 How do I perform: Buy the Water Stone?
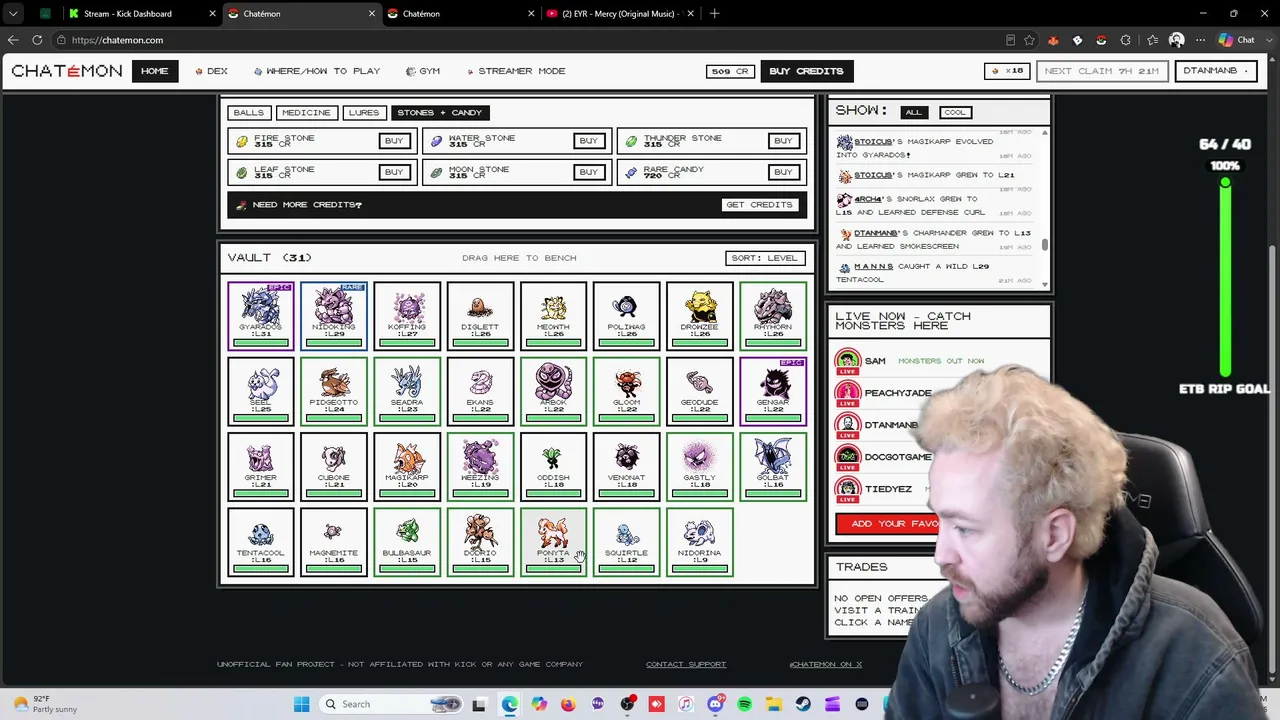588,141
